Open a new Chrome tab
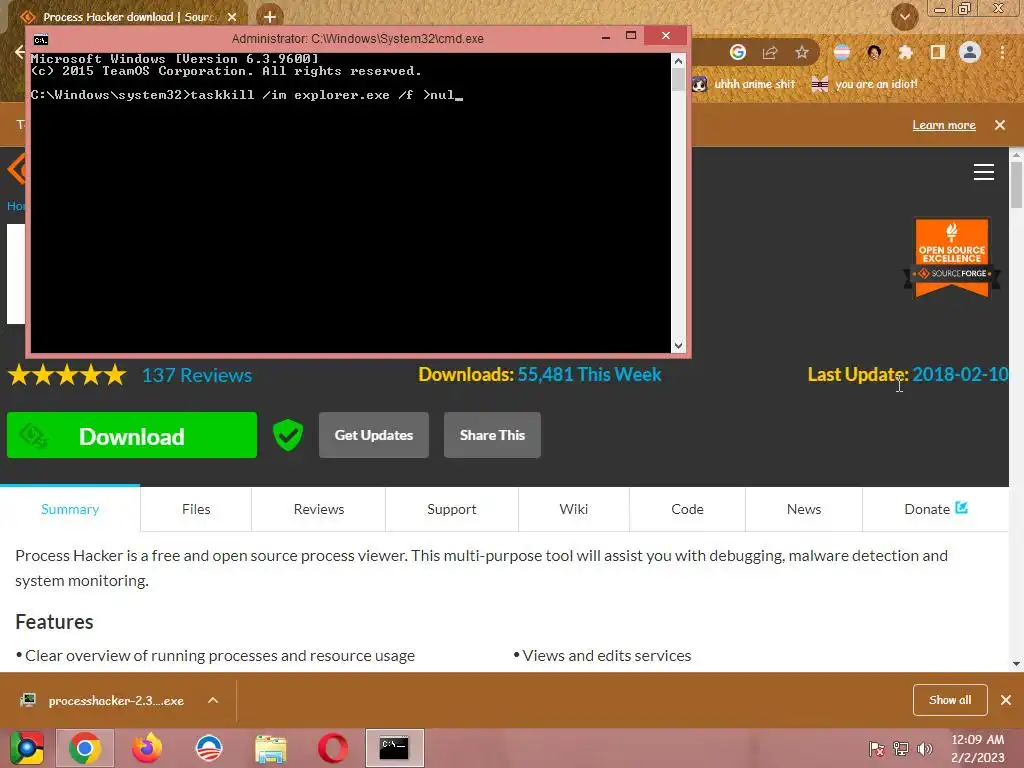 270,17
